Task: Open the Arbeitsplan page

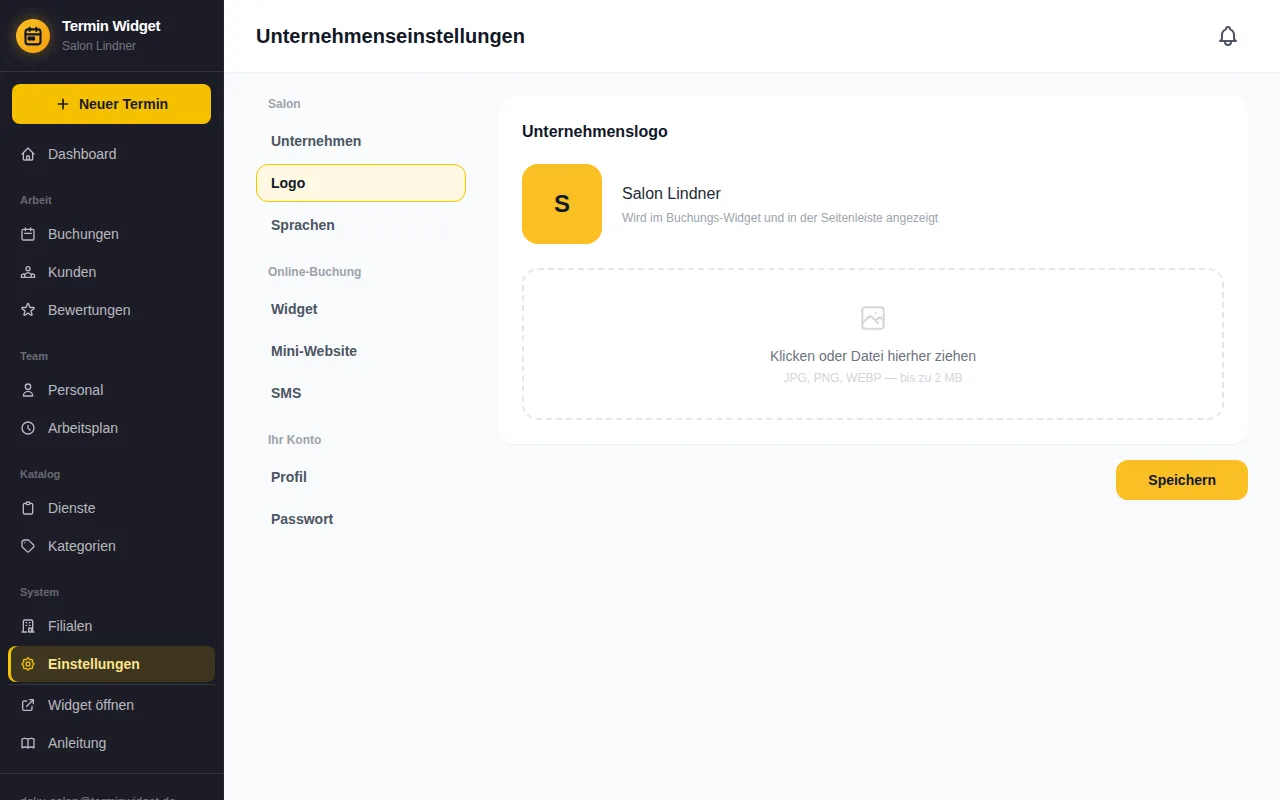Action: [x=111, y=428]
